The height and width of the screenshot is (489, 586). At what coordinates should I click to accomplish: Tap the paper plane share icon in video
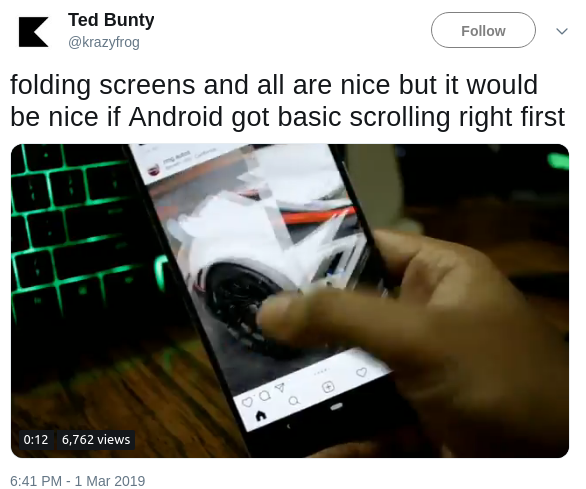pyautogui.click(x=280, y=387)
